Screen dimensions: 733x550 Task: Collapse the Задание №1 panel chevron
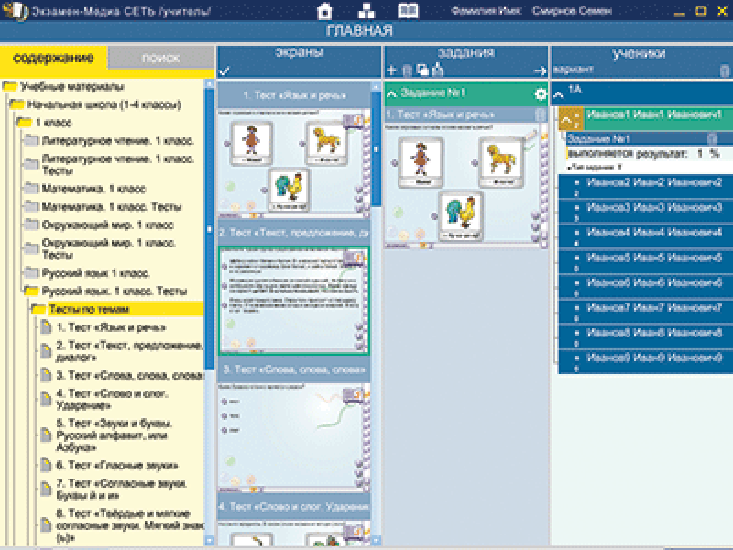coord(392,94)
